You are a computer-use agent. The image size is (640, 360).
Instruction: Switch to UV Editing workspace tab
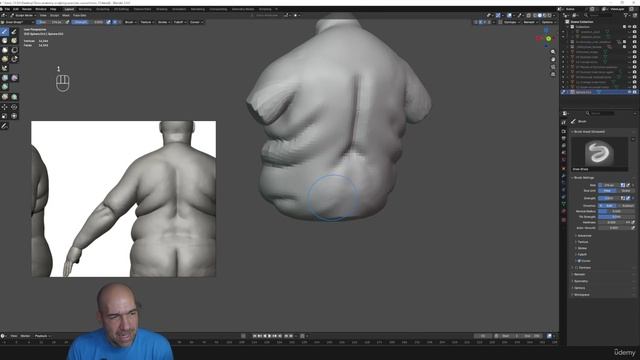coord(121,9)
